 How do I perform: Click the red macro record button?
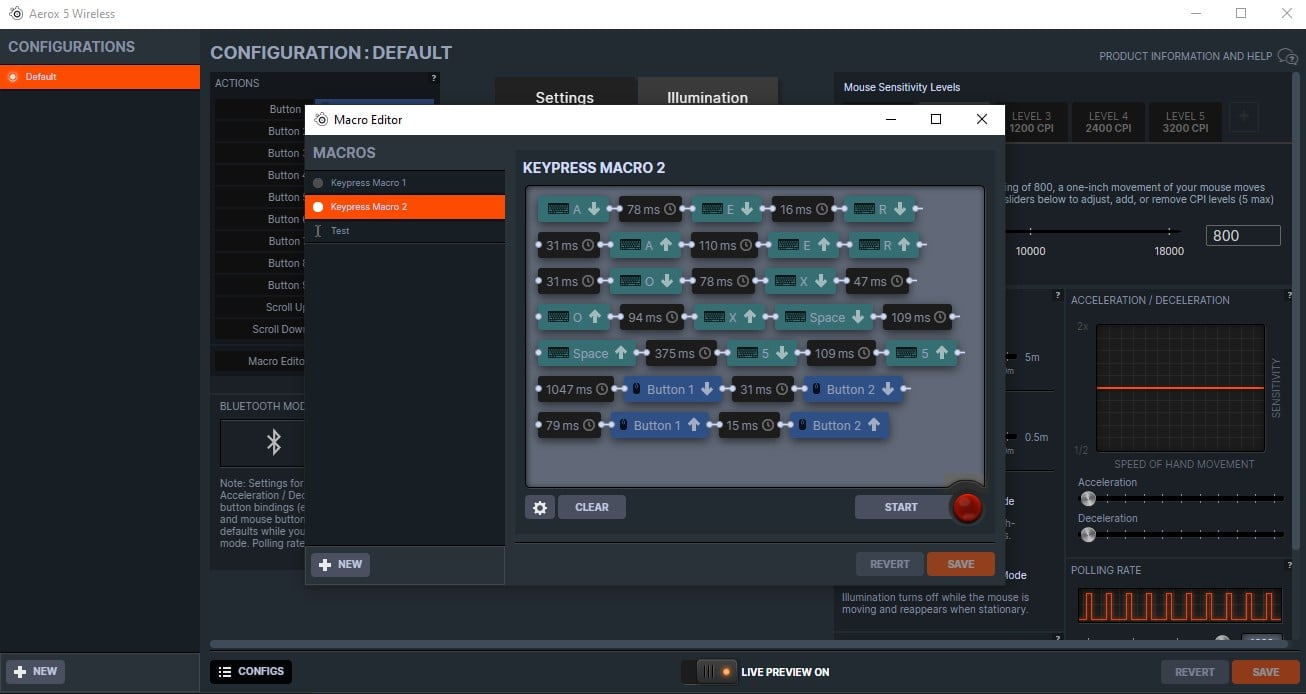[x=967, y=507]
